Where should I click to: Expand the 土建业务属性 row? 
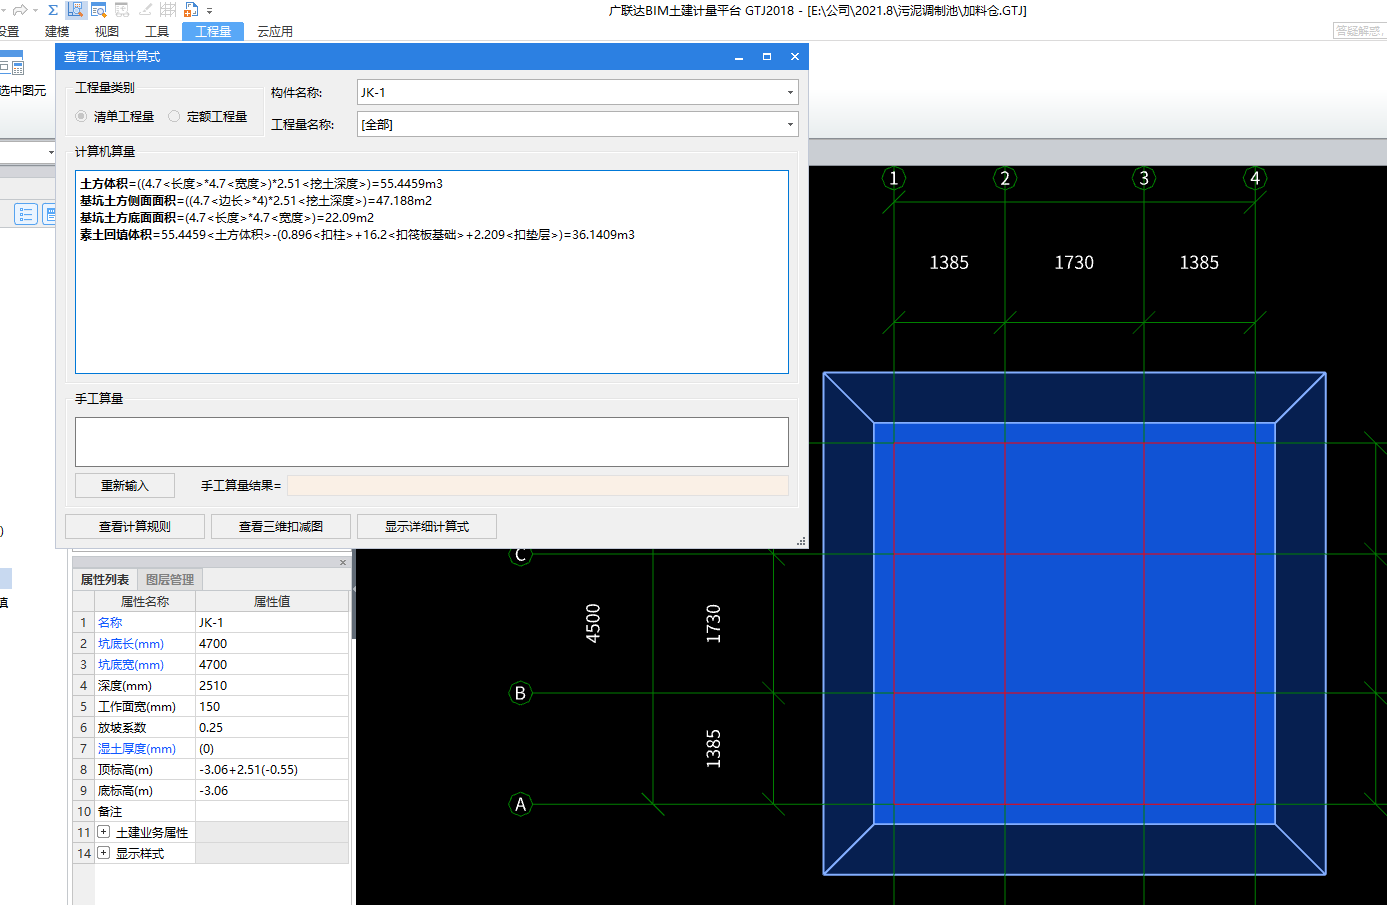pyautogui.click(x=103, y=832)
